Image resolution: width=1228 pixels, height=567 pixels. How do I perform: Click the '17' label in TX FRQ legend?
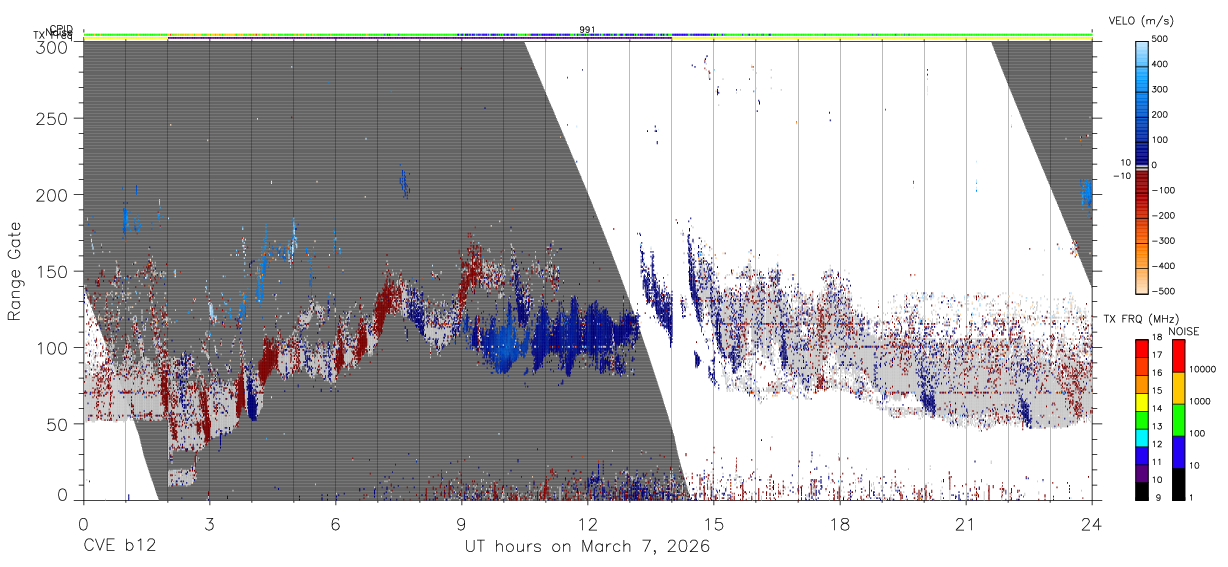point(1158,355)
